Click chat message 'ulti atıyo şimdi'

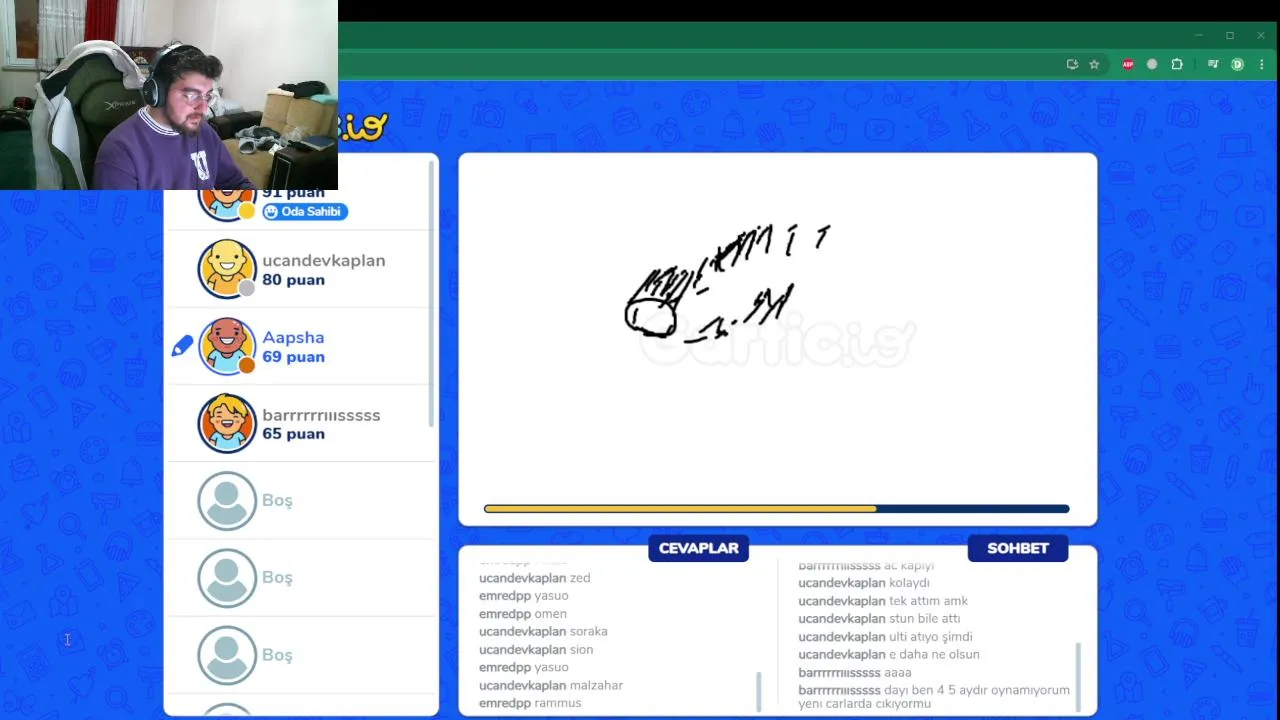pos(930,637)
